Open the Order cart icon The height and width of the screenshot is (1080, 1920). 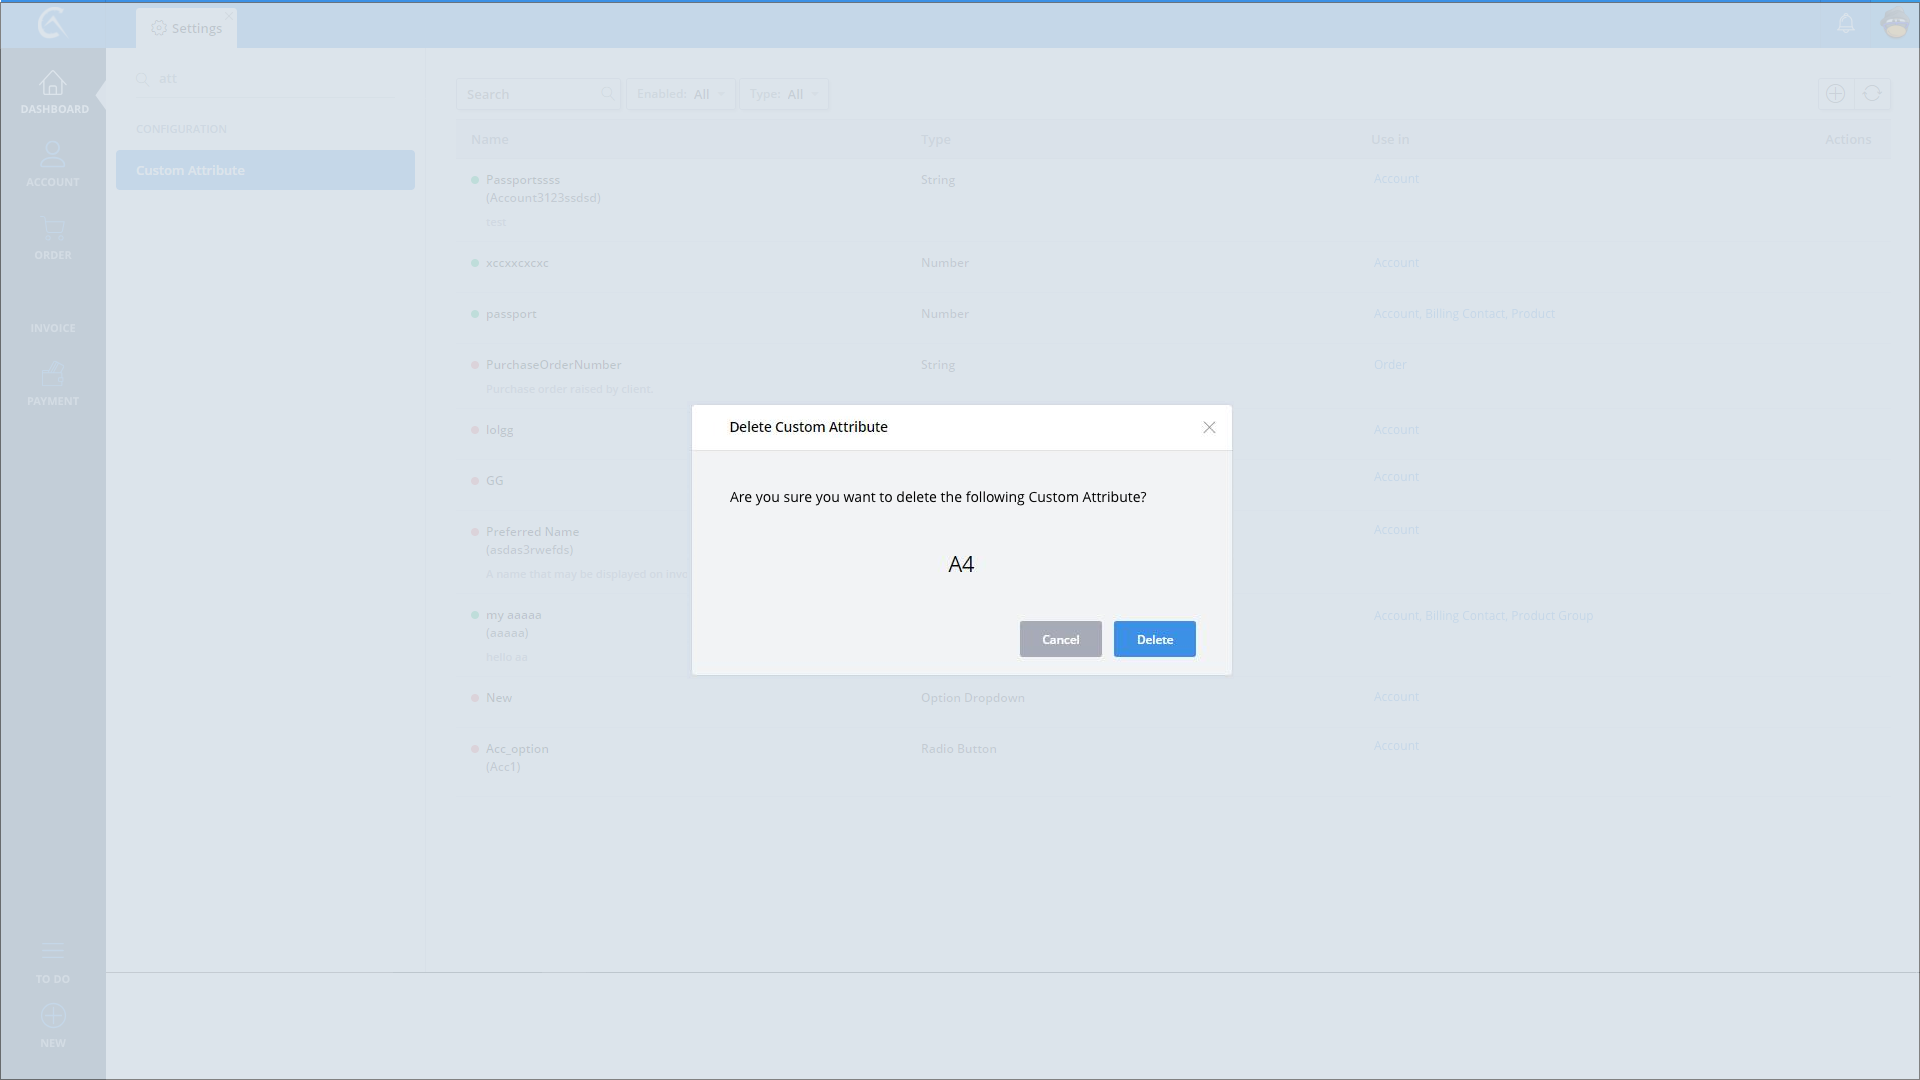(x=53, y=229)
